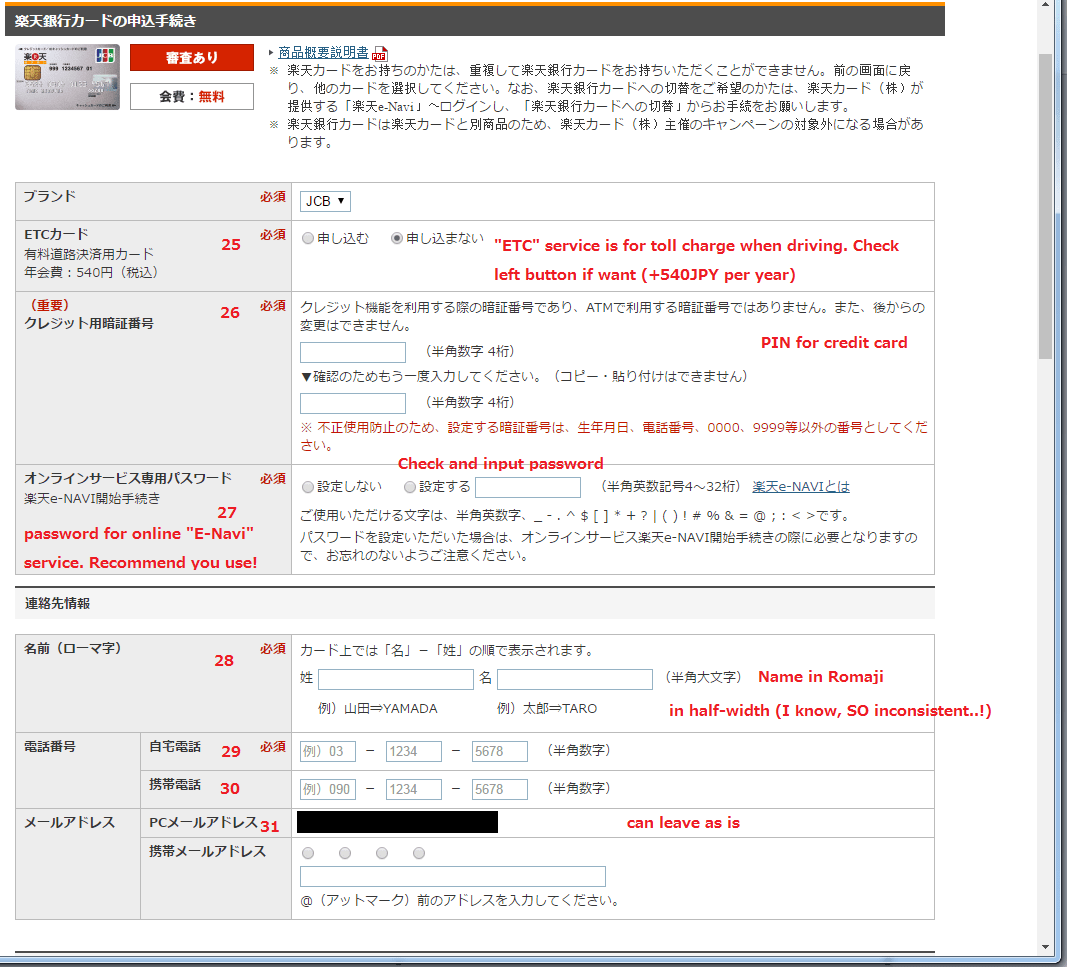
Task: Focus the 姓 romaji surname field
Action: point(395,679)
